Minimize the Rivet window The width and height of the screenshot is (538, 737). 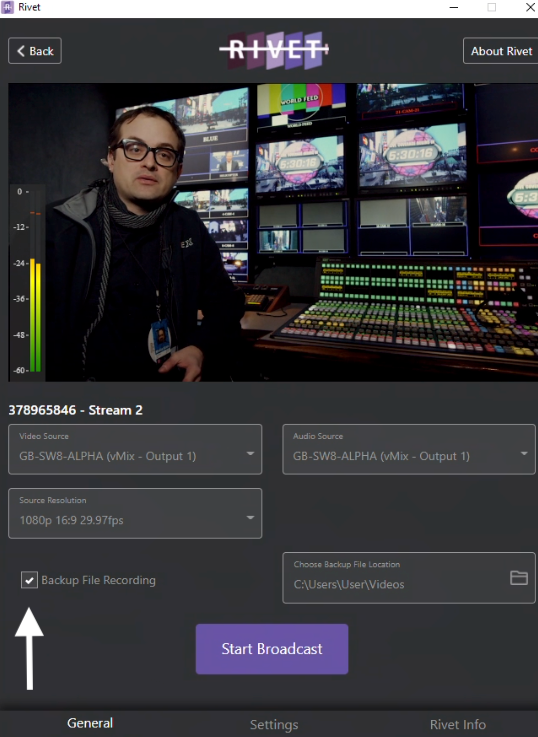tap(453, 7)
